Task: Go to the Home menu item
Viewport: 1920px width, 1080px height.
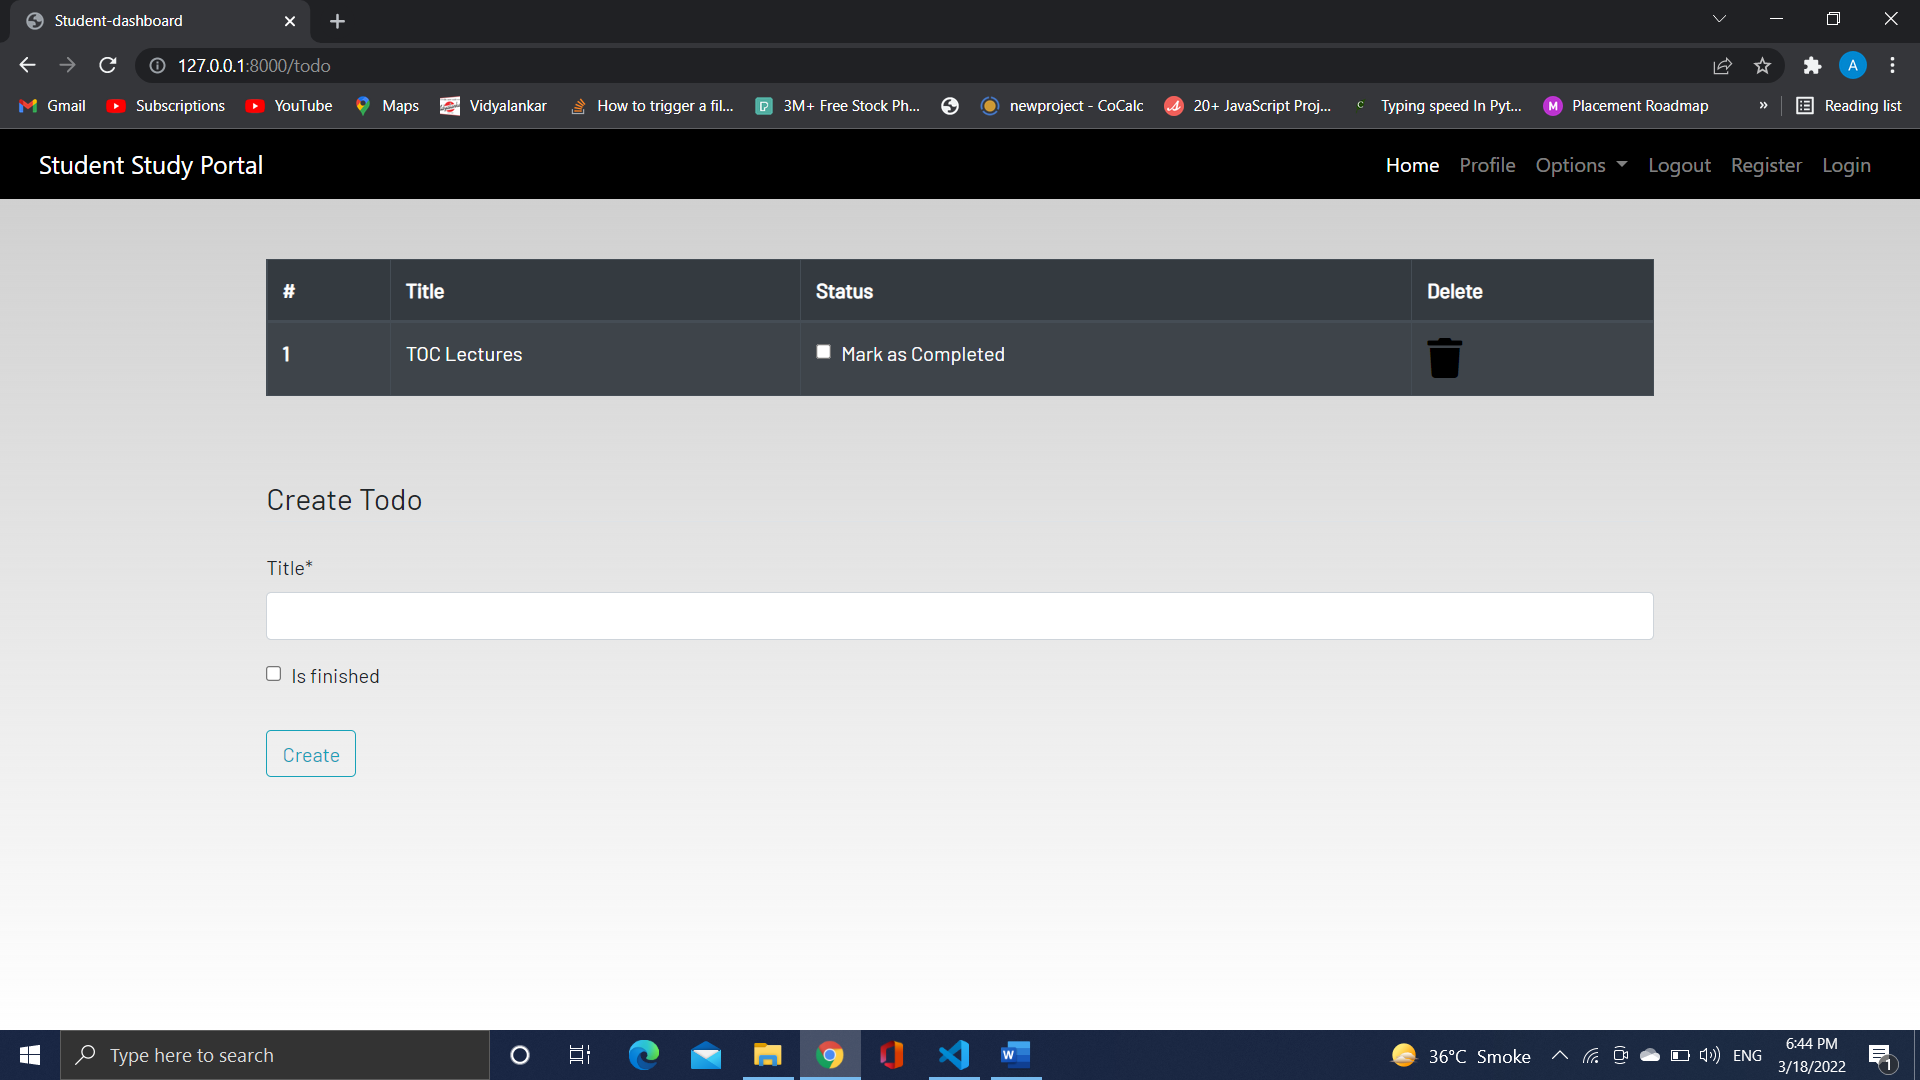Action: [1412, 165]
